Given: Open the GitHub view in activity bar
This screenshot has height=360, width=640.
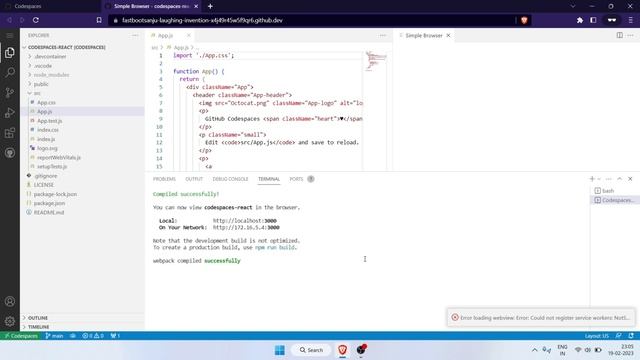Looking at the screenshot, I should pyautogui.click(x=10, y=153).
